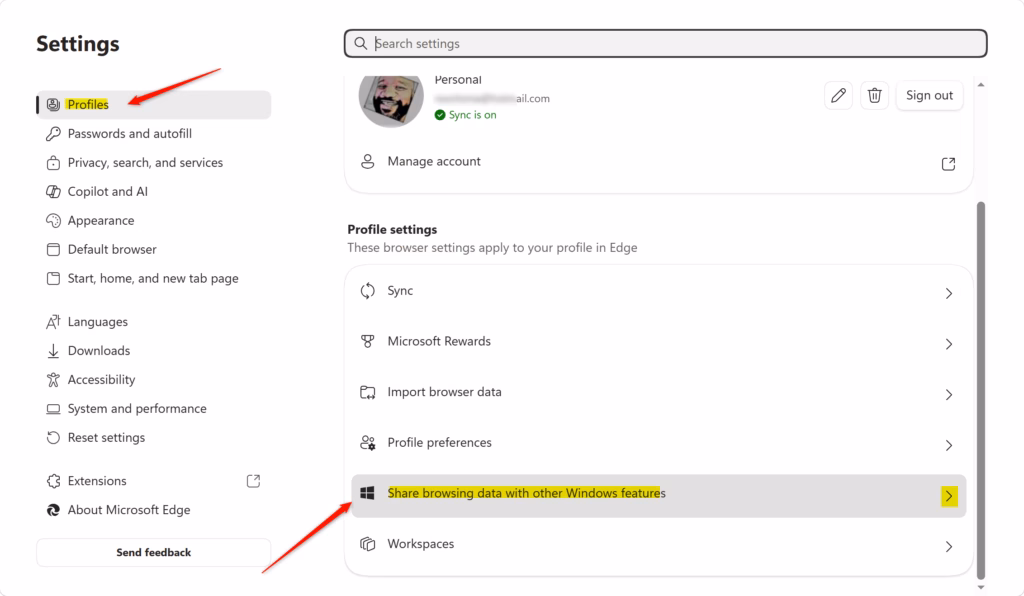Delete the profile using the trash icon
The height and width of the screenshot is (596, 1024).
[874, 95]
